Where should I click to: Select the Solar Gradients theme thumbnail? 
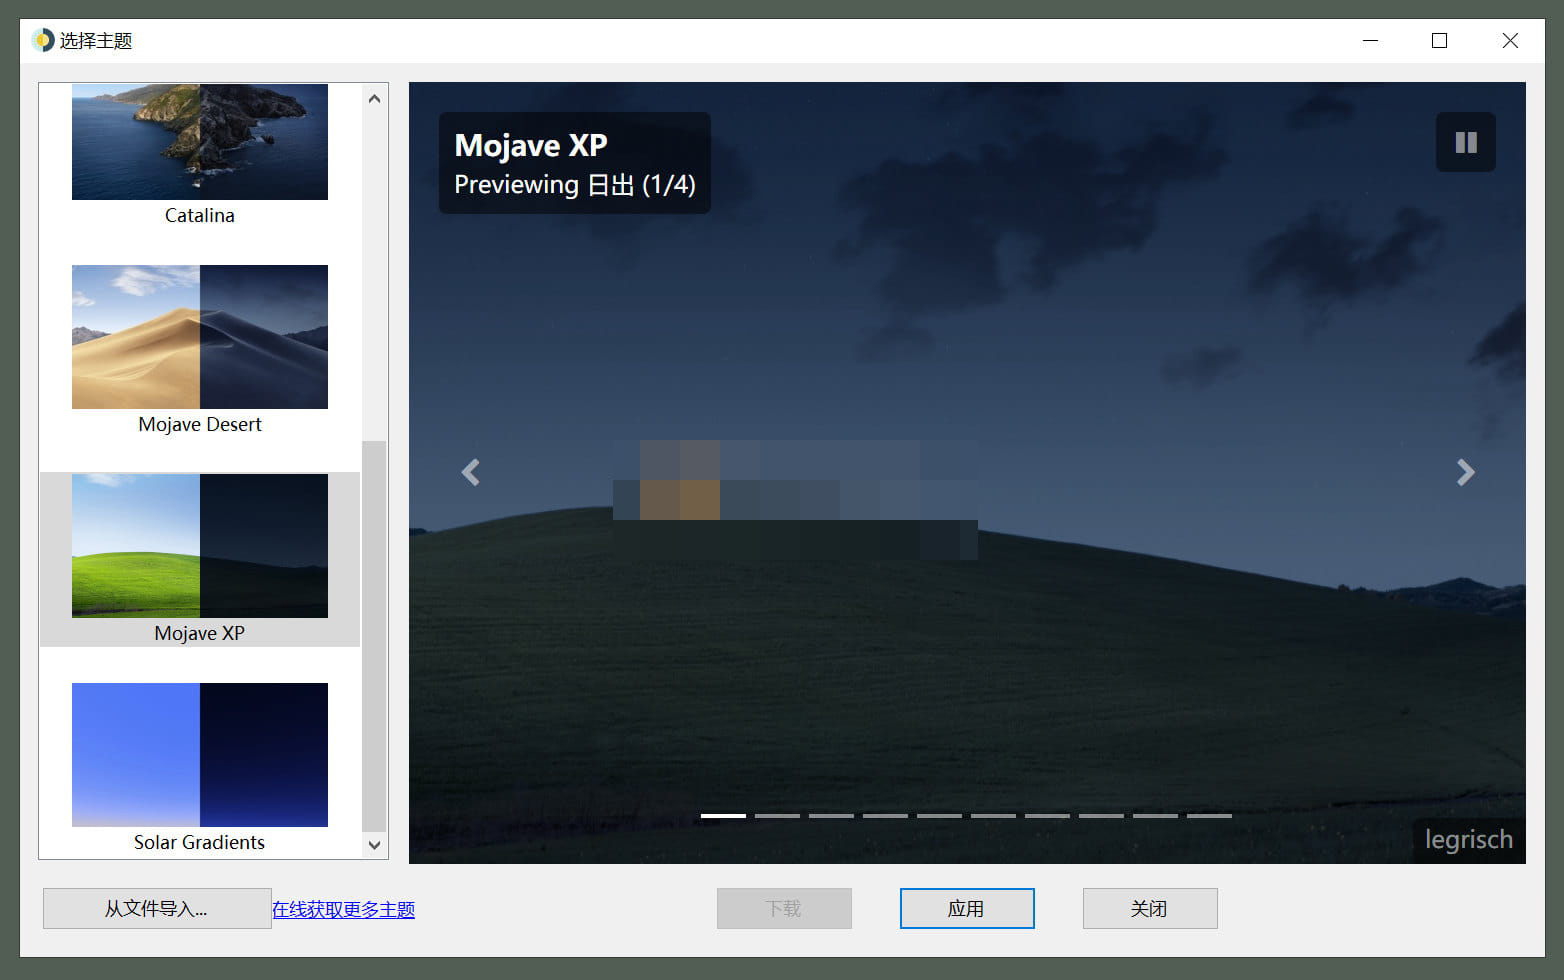point(199,755)
